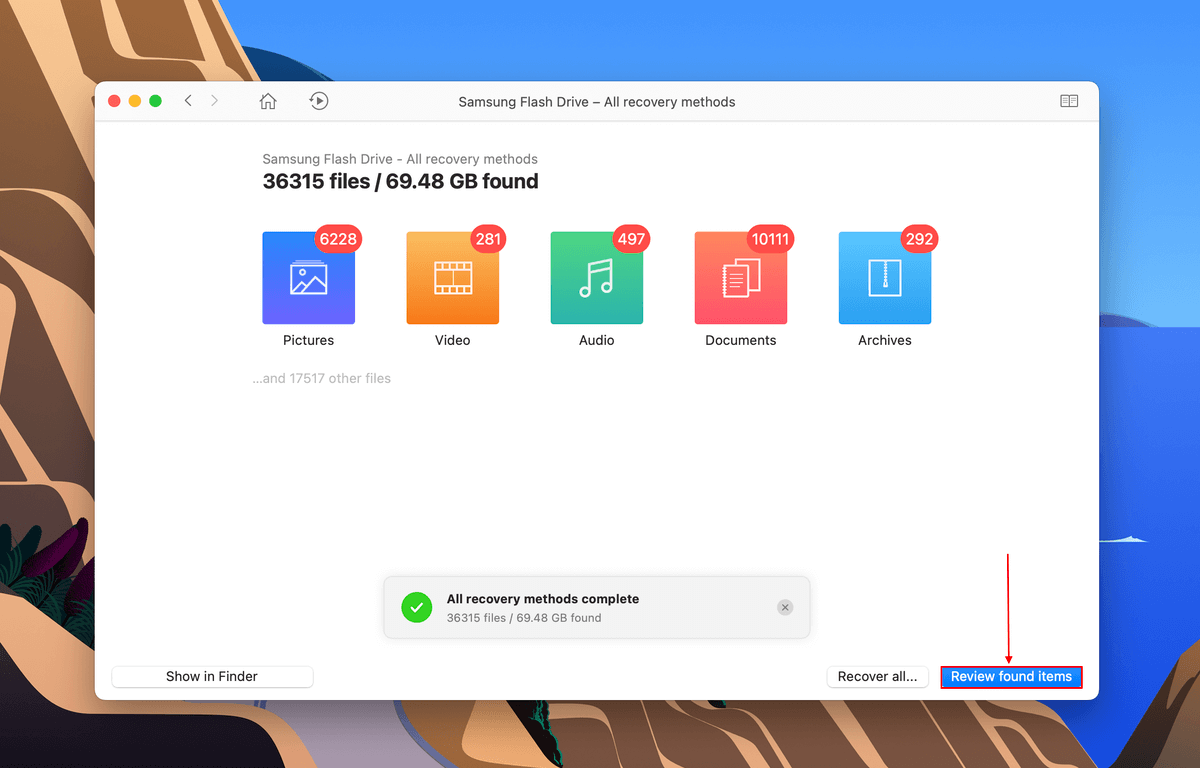Open the Documents category icon
1200x768 pixels.
click(740, 278)
